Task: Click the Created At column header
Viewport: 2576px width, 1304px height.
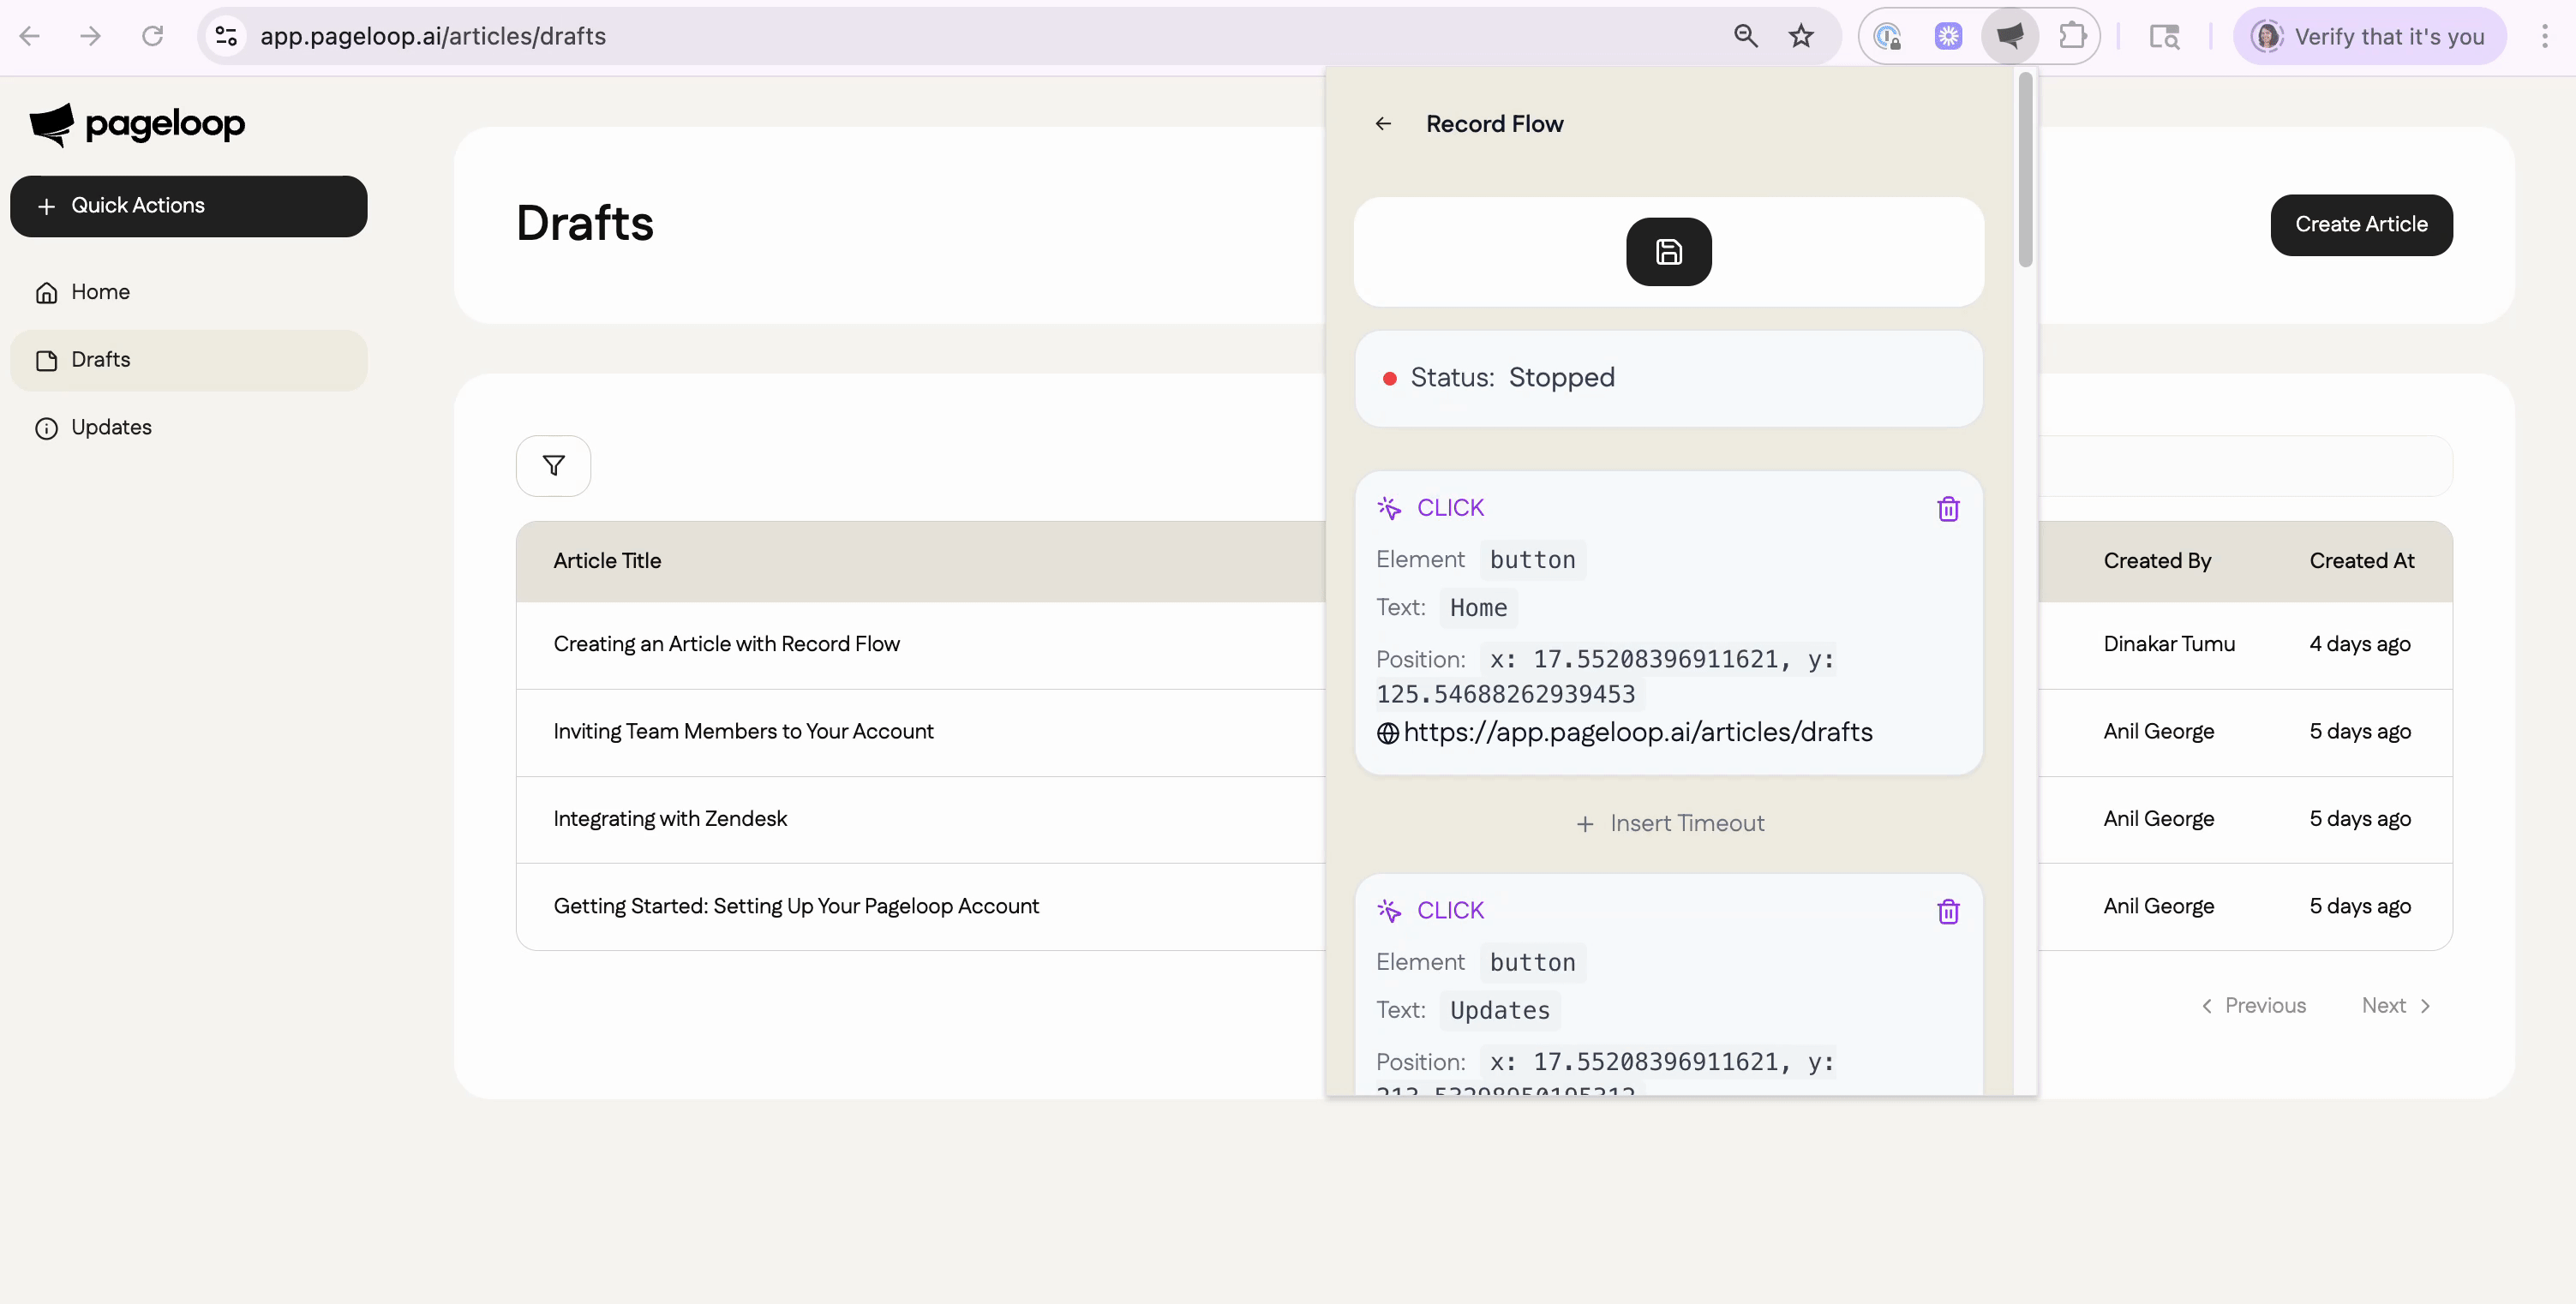Action: coord(2362,561)
